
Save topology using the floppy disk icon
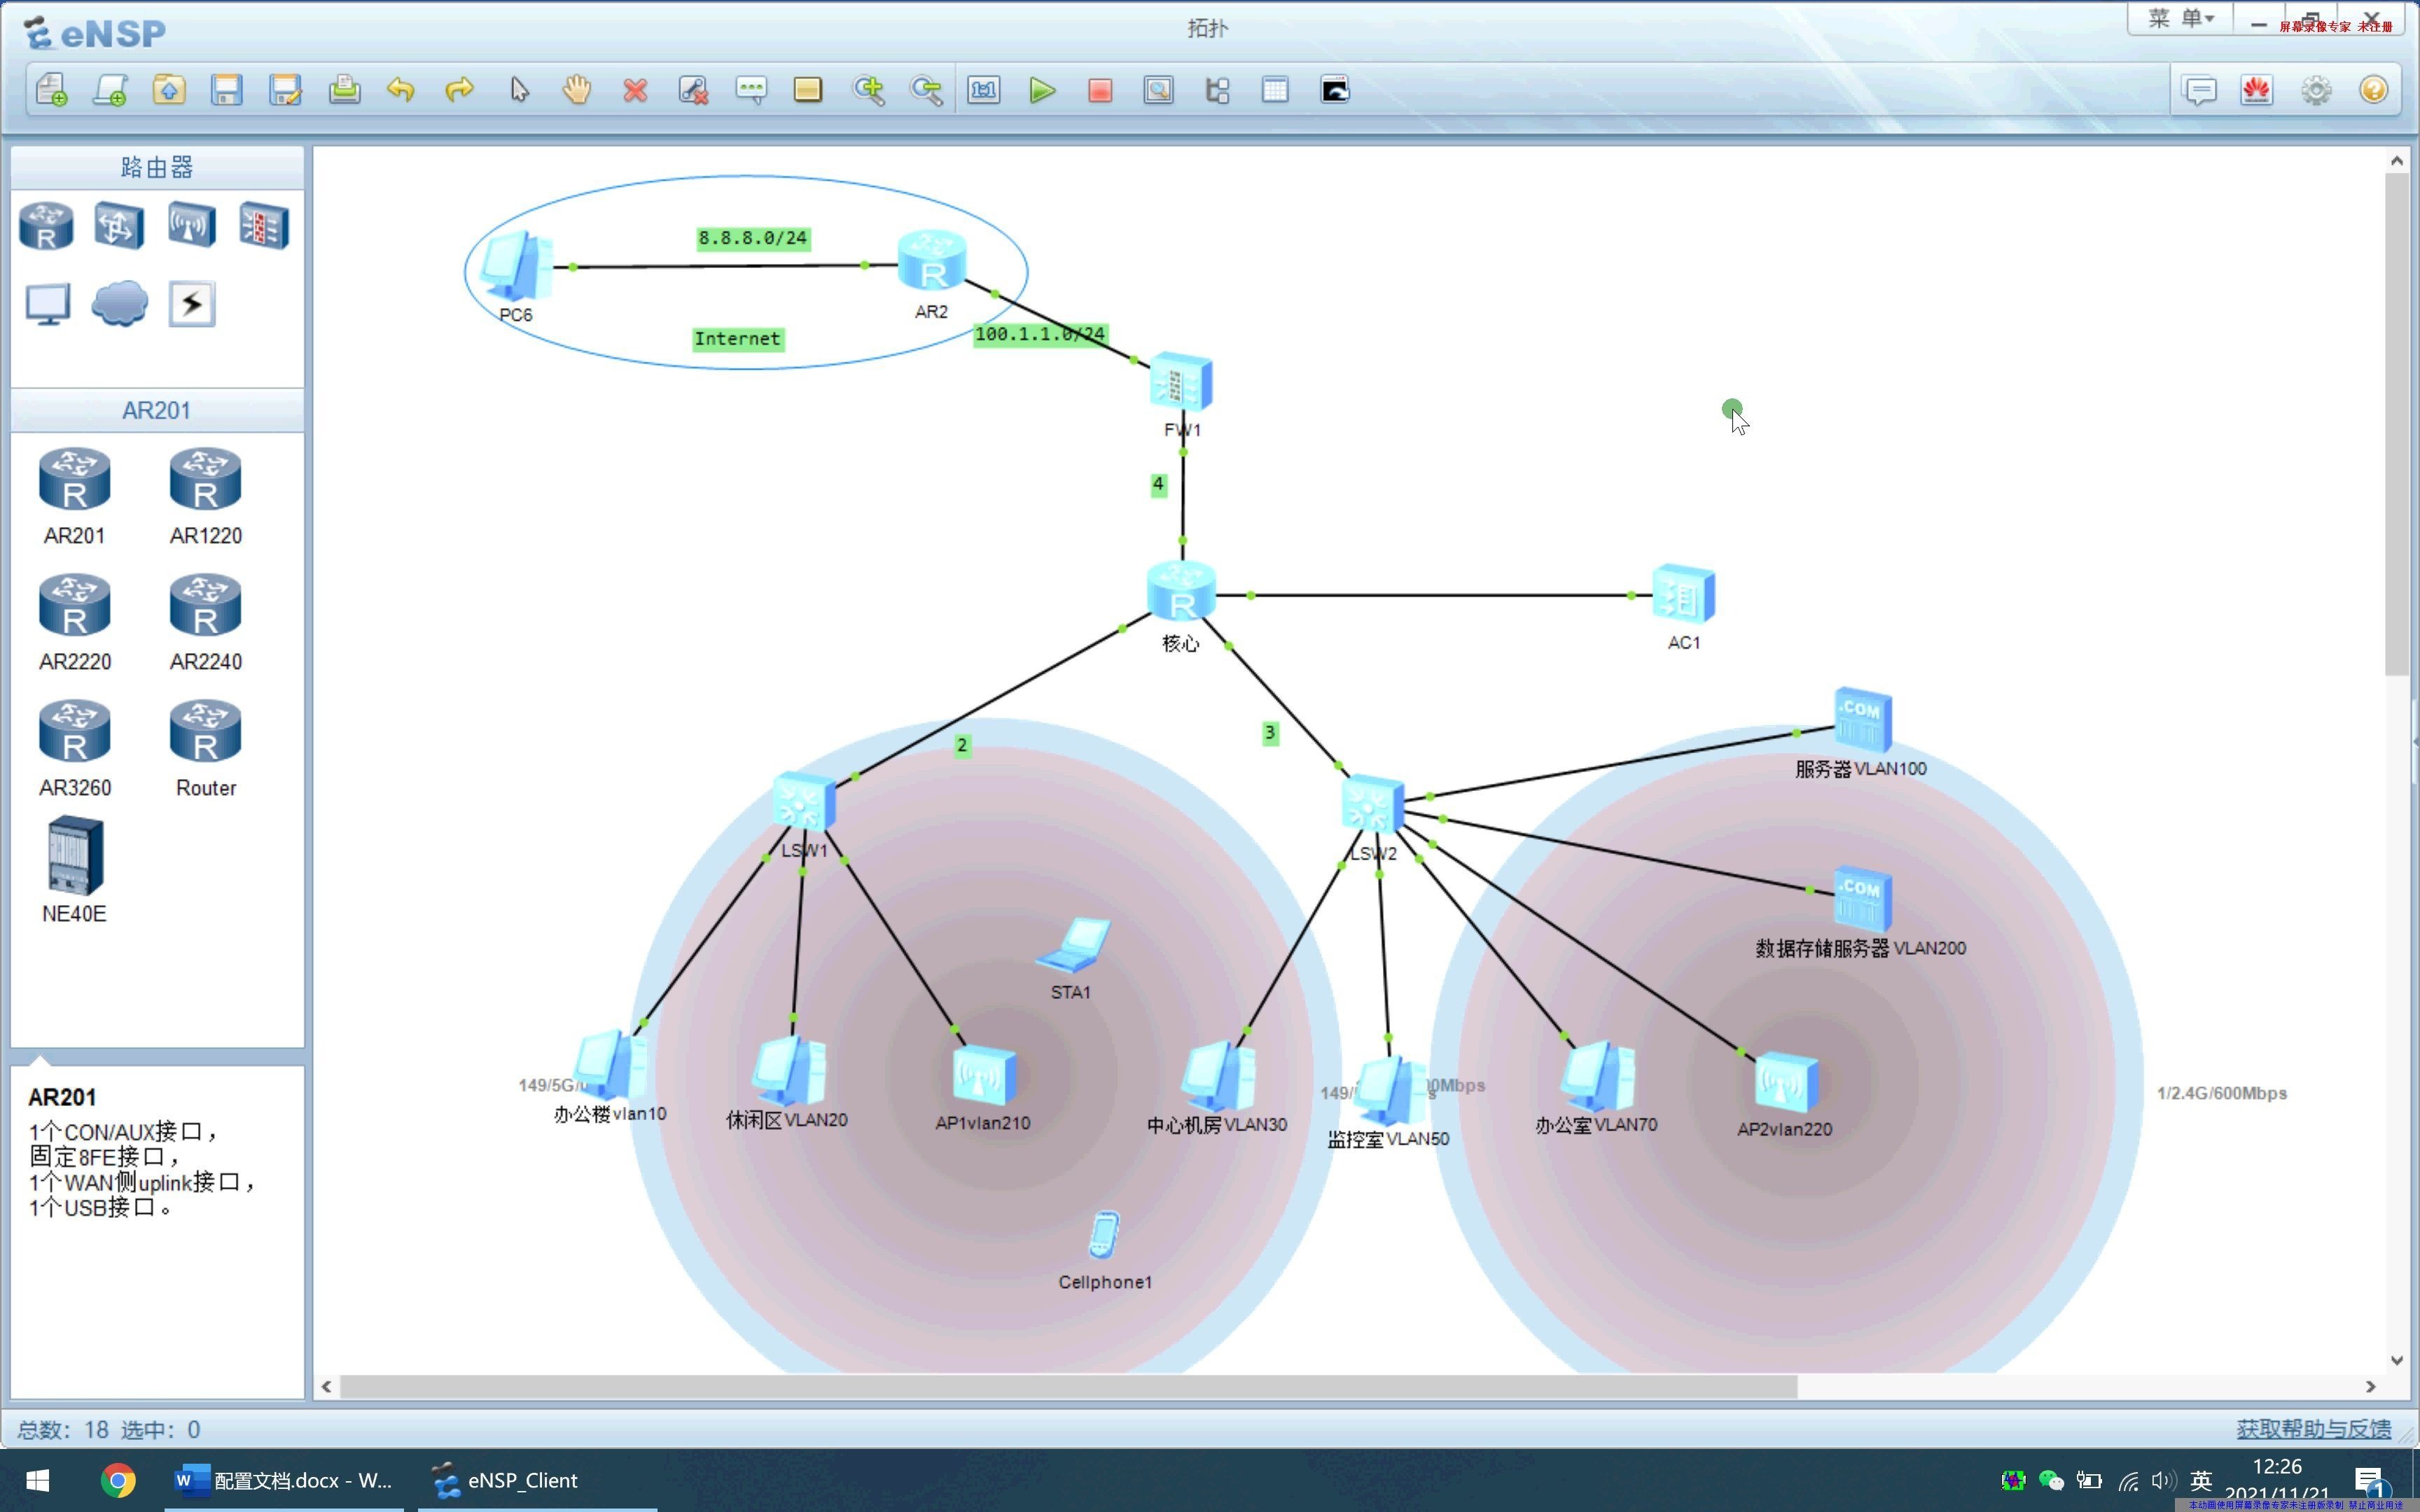(x=227, y=90)
